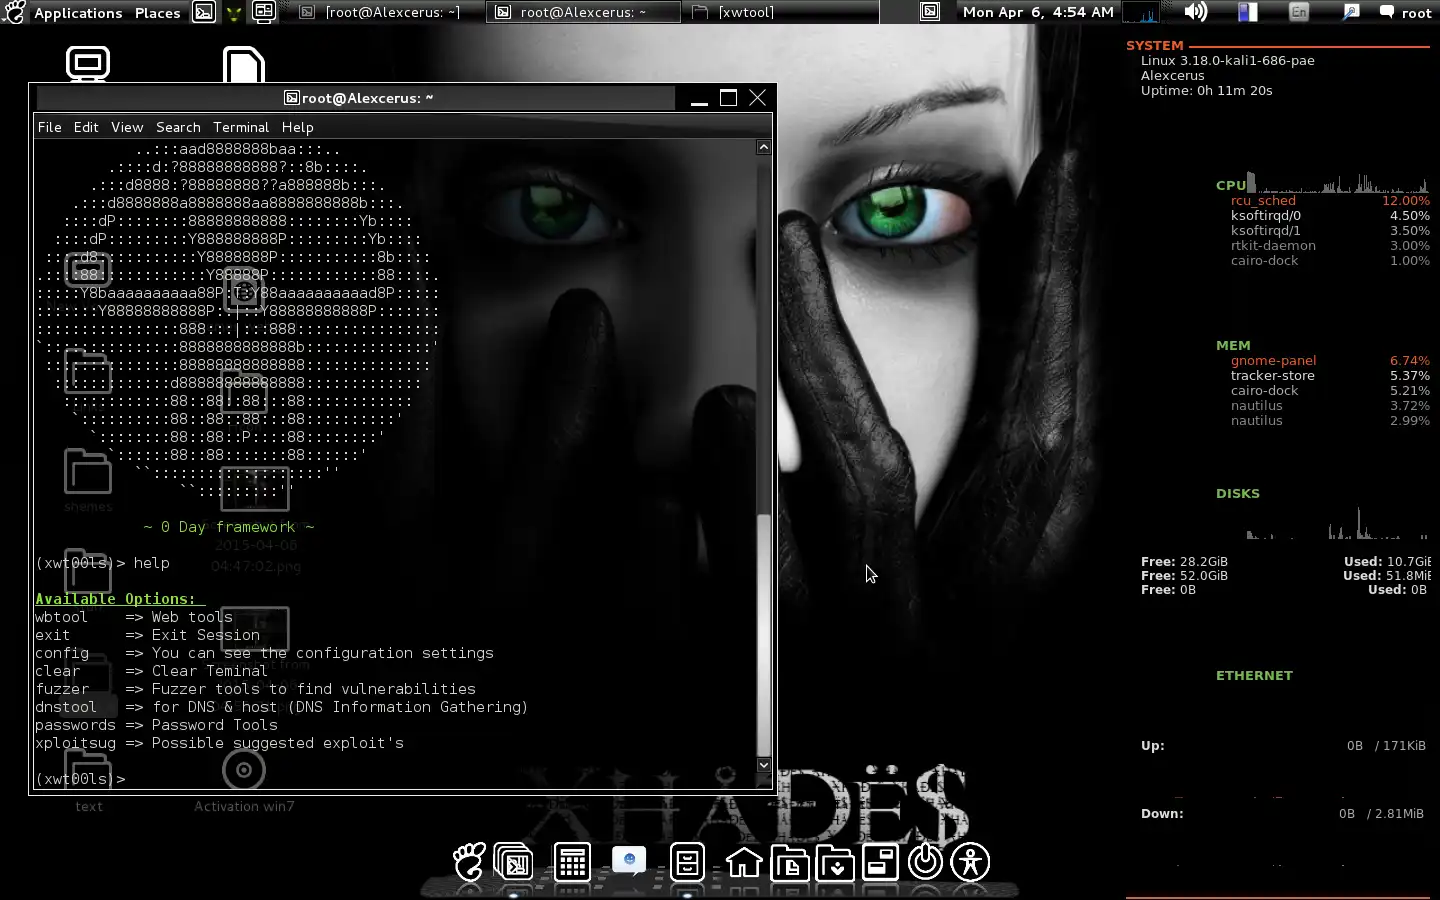The image size is (1440, 900).
Task: Open the GNOME foot menu in the dock
Action: pyautogui.click(x=469, y=862)
